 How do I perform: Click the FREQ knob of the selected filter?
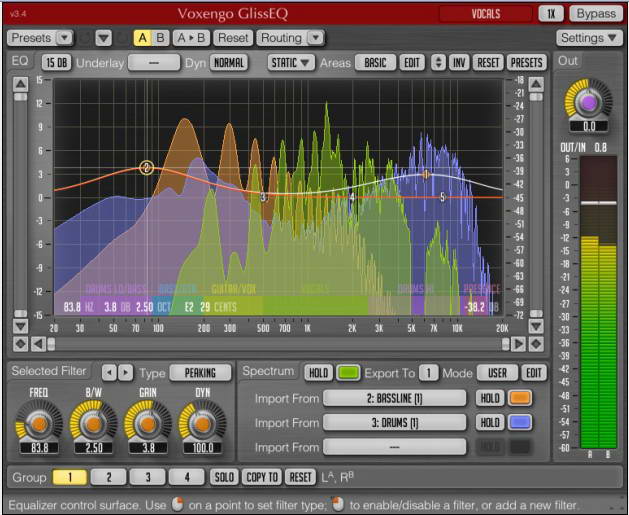point(38,422)
